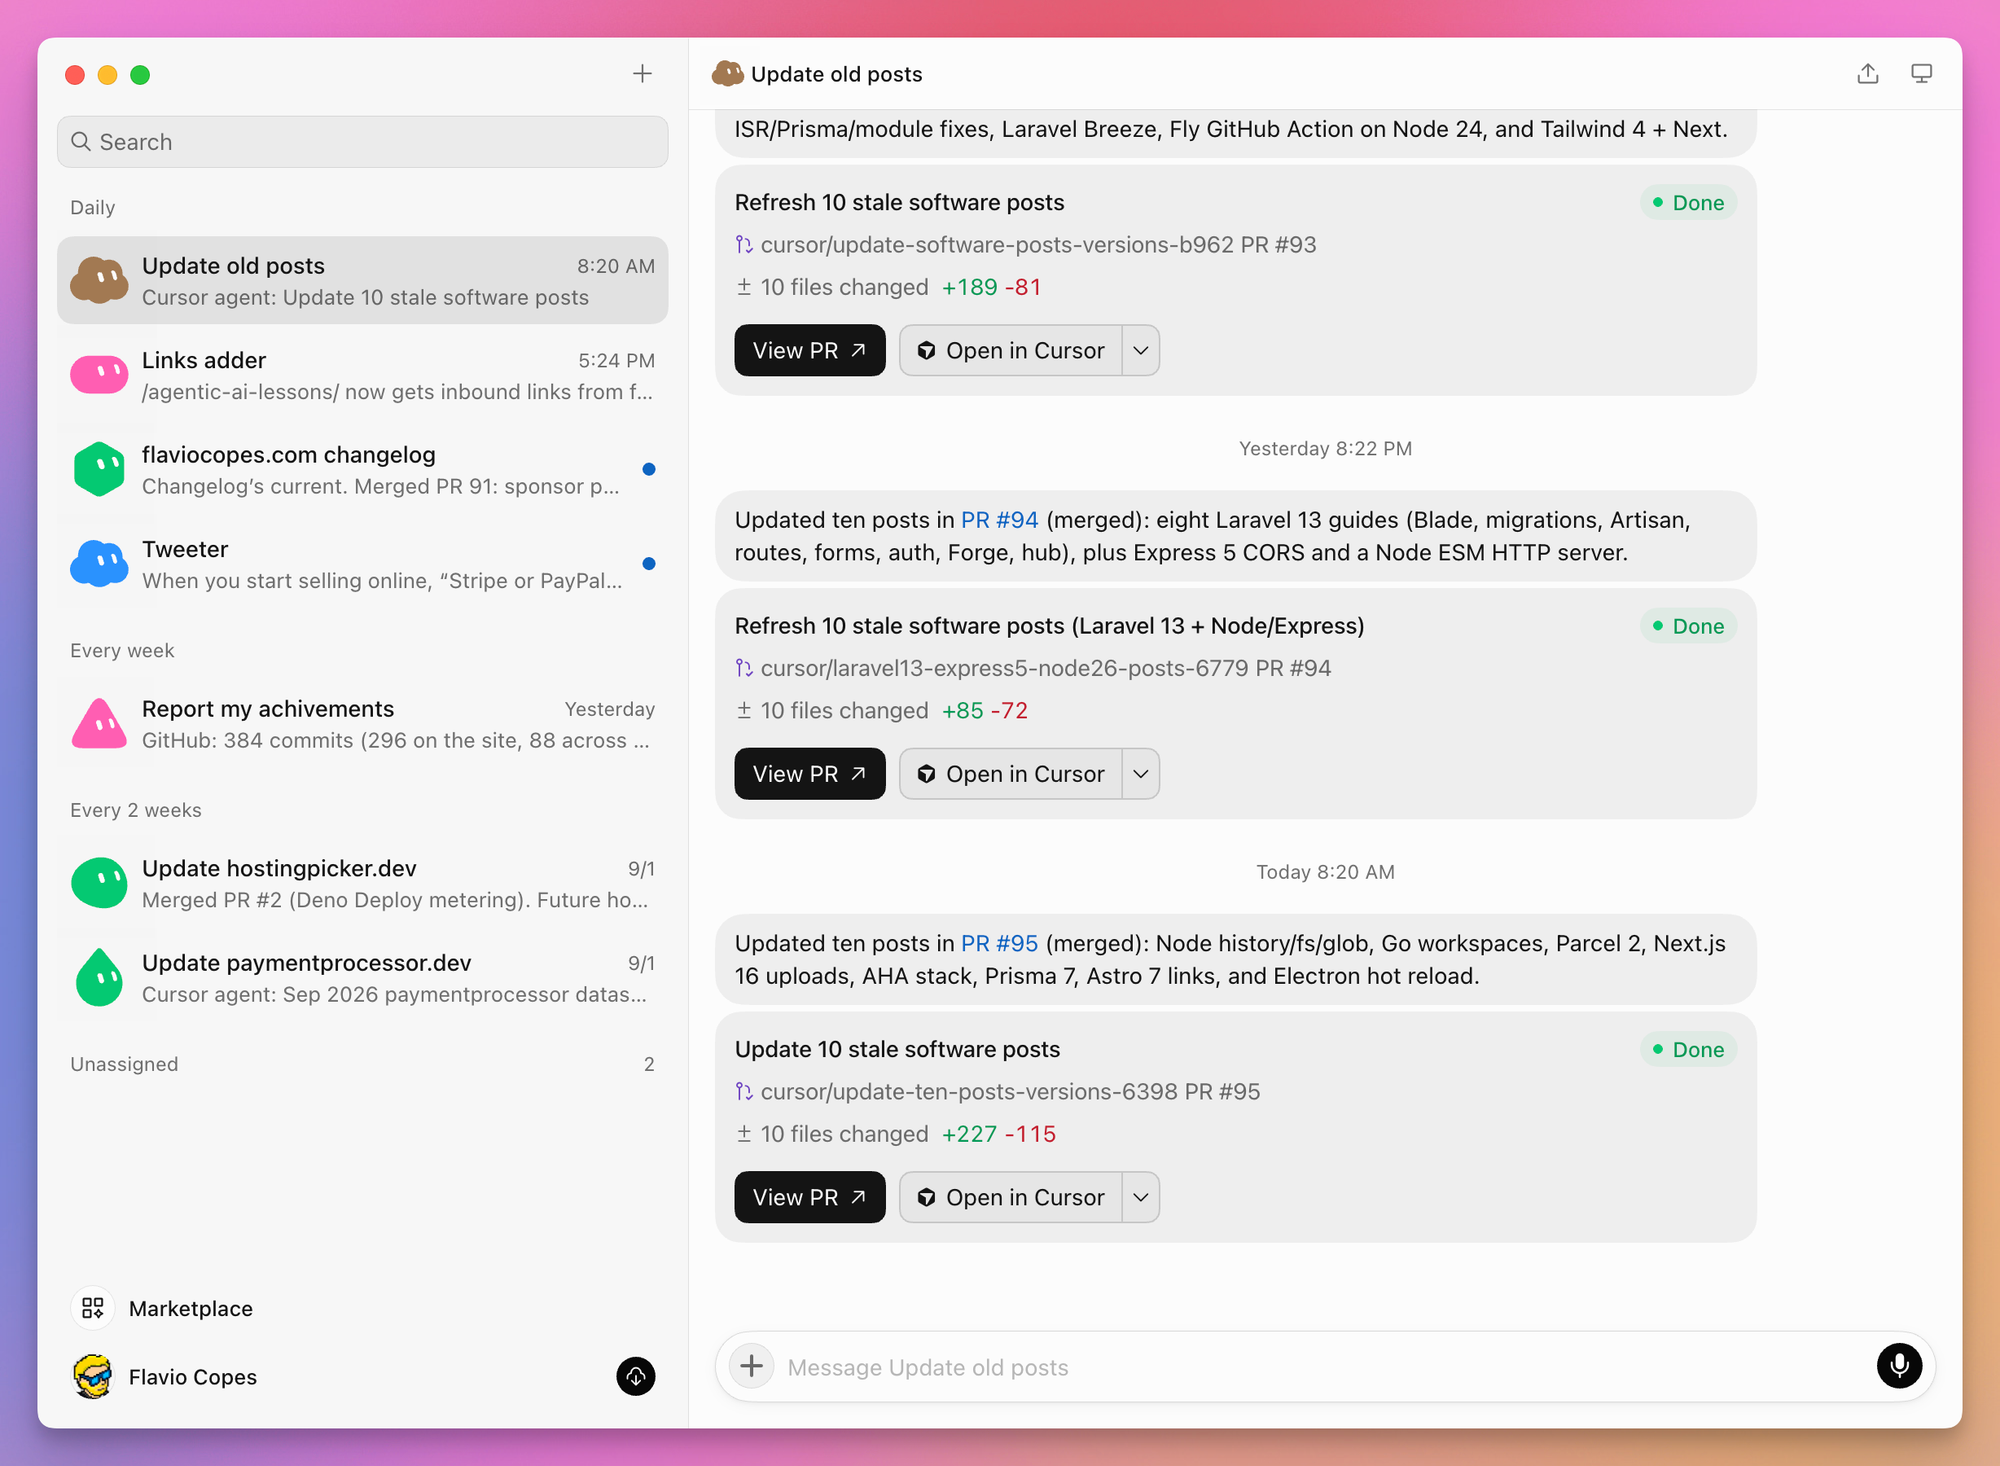Click the Marketplace grid icon

pos(93,1308)
